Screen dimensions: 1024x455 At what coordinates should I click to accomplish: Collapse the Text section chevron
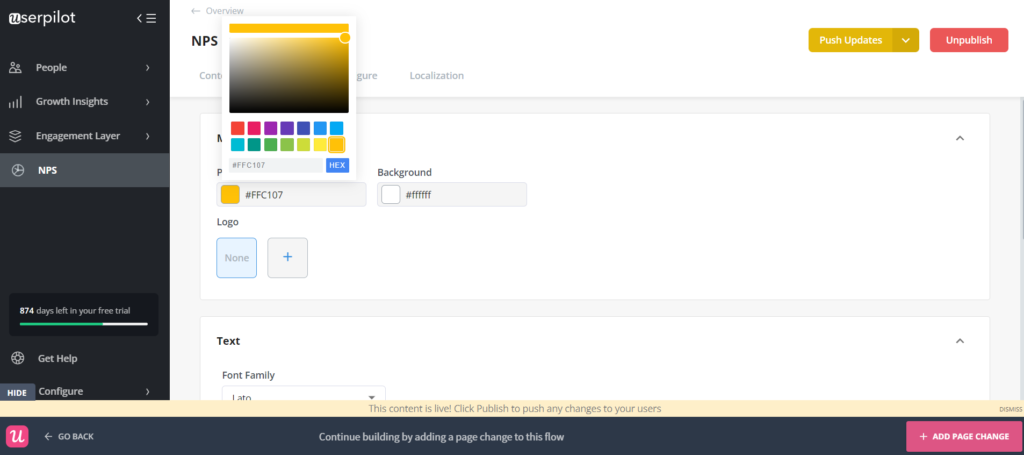[x=960, y=341]
